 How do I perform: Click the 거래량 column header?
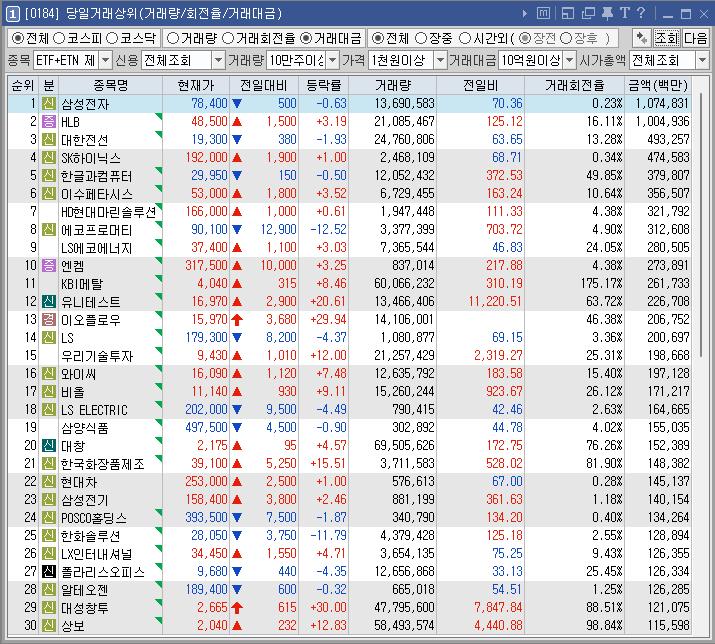coord(393,85)
